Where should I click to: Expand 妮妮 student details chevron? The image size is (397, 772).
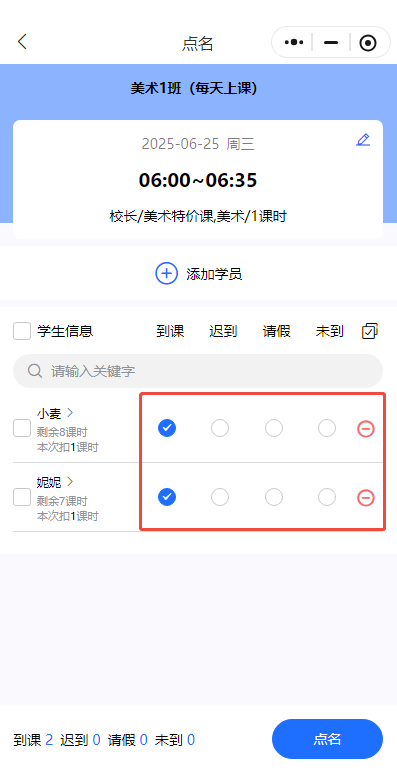pos(69,482)
